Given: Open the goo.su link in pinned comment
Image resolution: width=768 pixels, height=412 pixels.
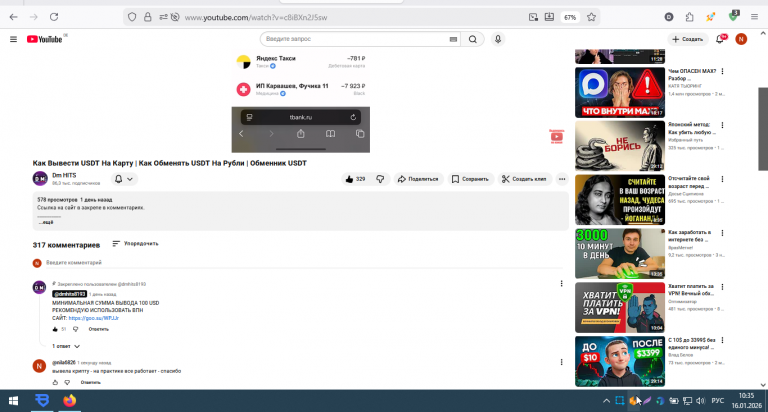Looking at the screenshot, I should [x=94, y=318].
